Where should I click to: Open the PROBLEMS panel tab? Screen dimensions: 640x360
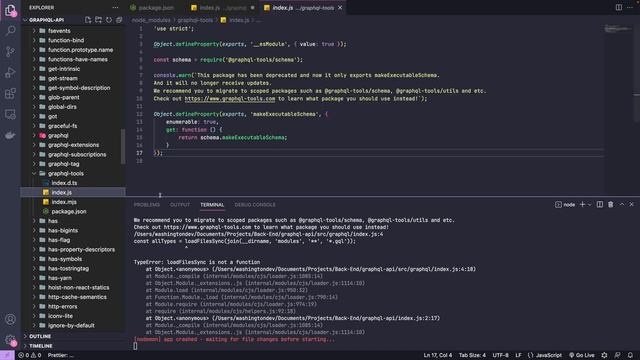147,204
